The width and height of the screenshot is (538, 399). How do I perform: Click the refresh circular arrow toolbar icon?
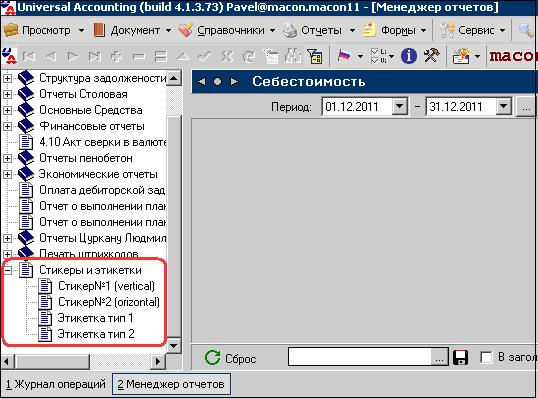pos(248,56)
